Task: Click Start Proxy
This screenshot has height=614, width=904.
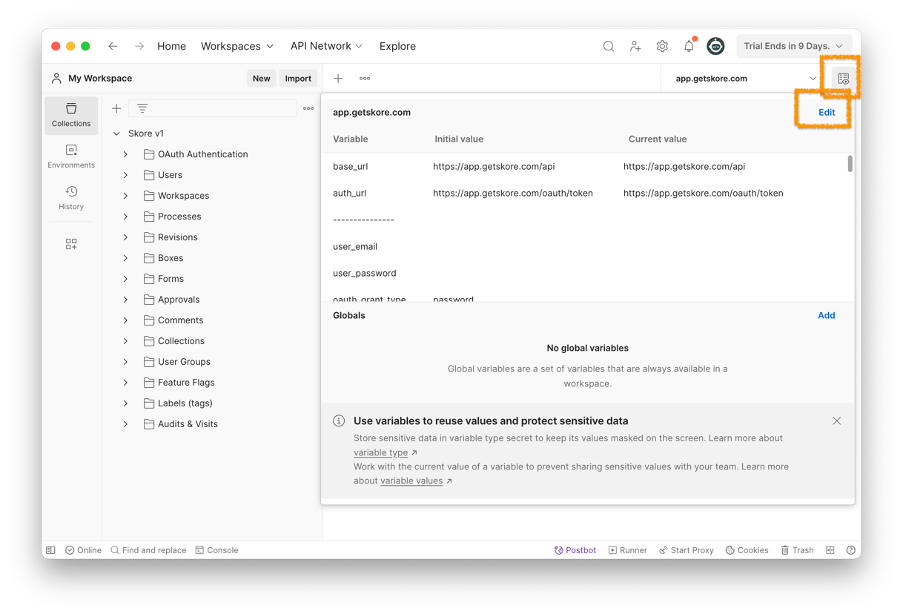Action: (686, 550)
